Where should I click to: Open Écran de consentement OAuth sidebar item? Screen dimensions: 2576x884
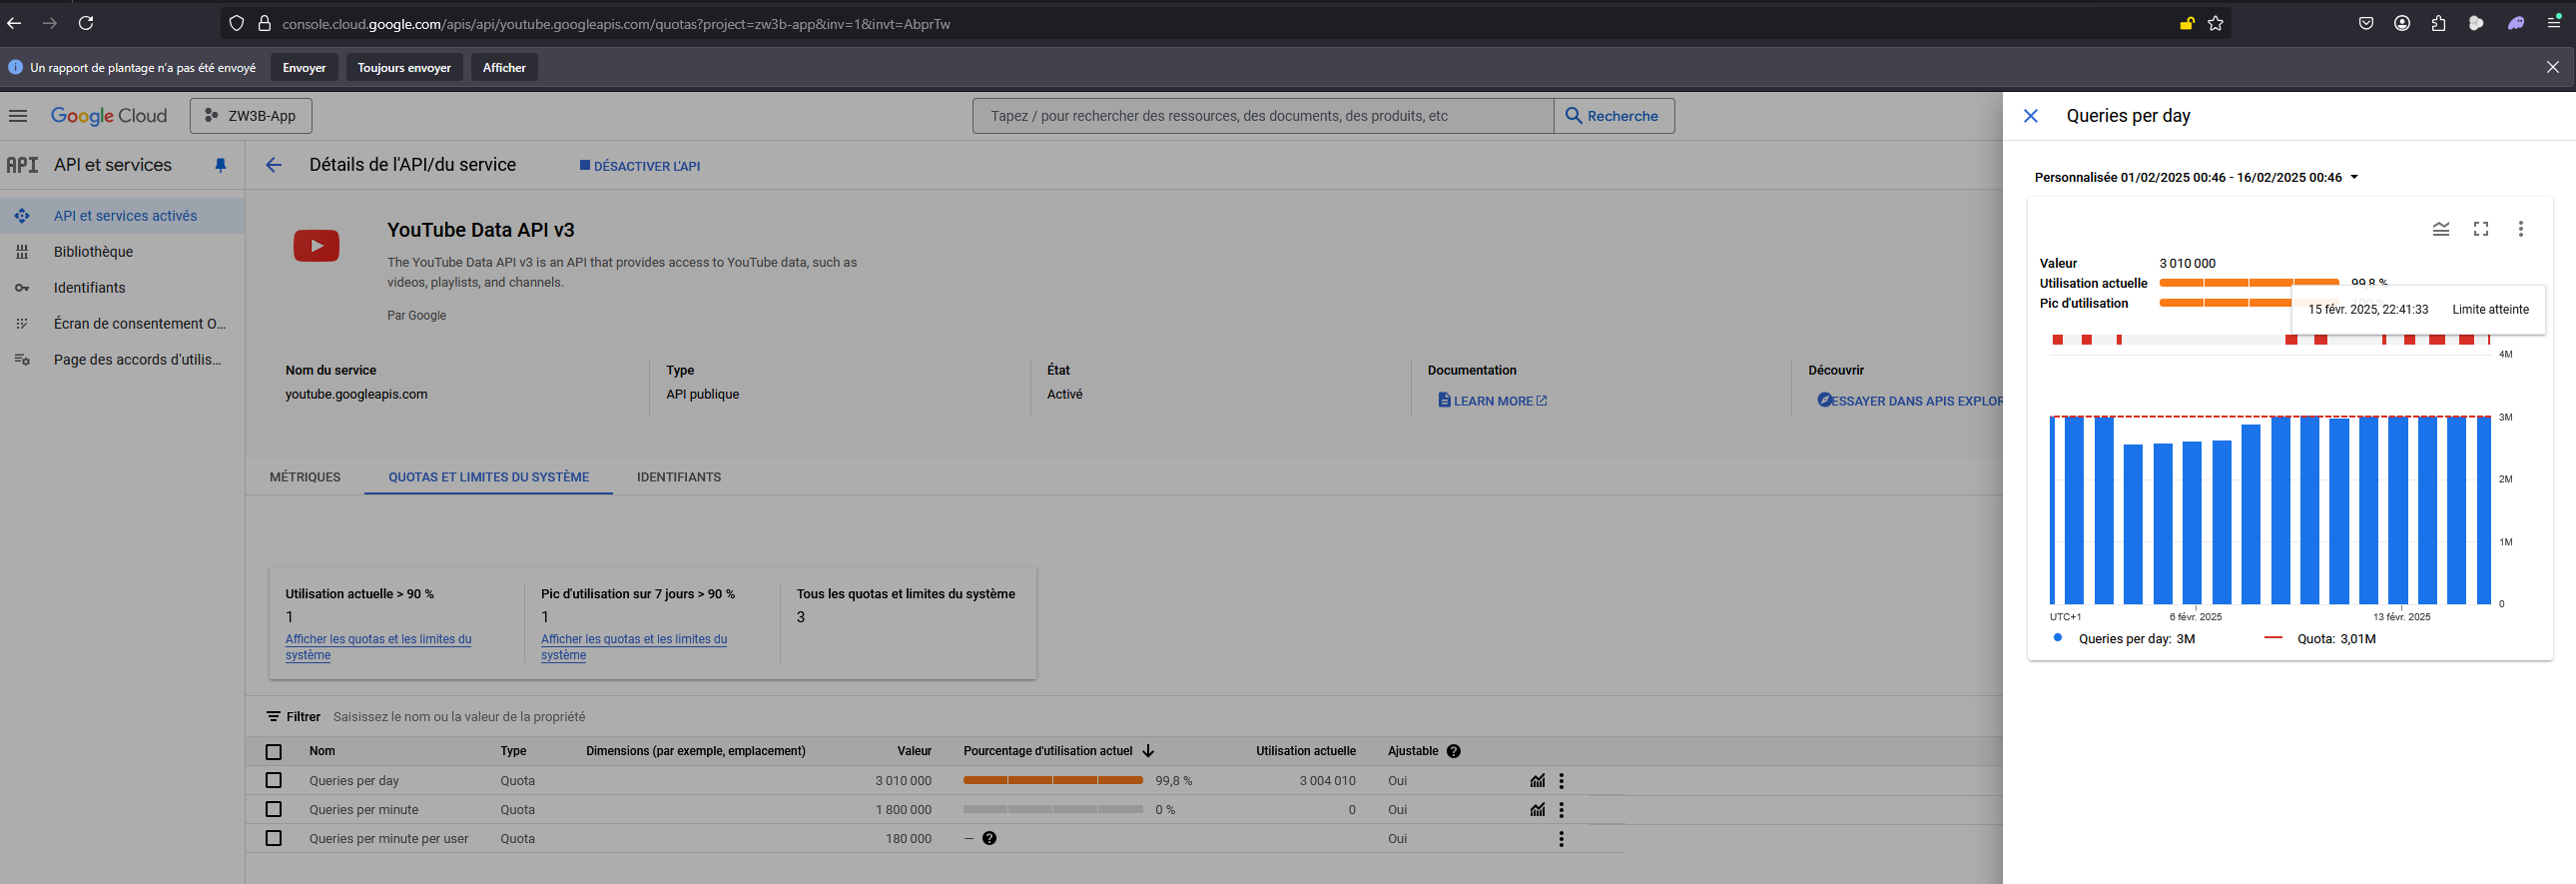122,324
